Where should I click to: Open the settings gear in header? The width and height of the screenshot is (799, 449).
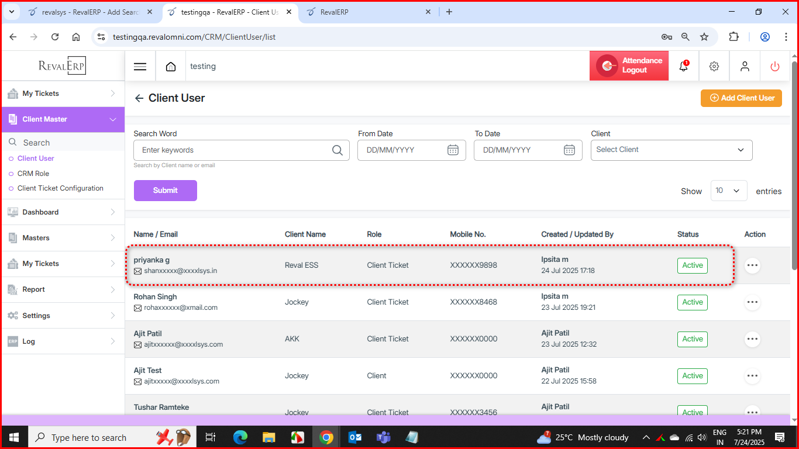click(x=714, y=67)
